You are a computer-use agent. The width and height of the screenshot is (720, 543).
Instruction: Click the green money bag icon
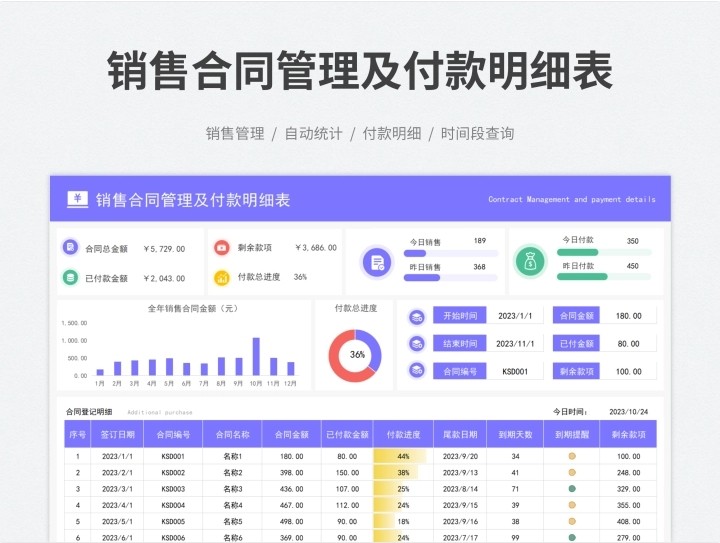(530, 262)
